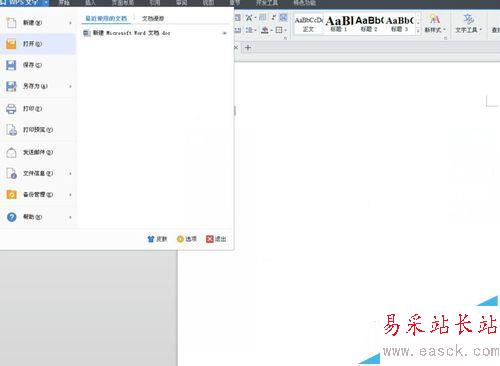Viewport: 500px width, 366px height.
Task: Apply the Heading 3 (标题 3) style
Action: [x=399, y=24]
